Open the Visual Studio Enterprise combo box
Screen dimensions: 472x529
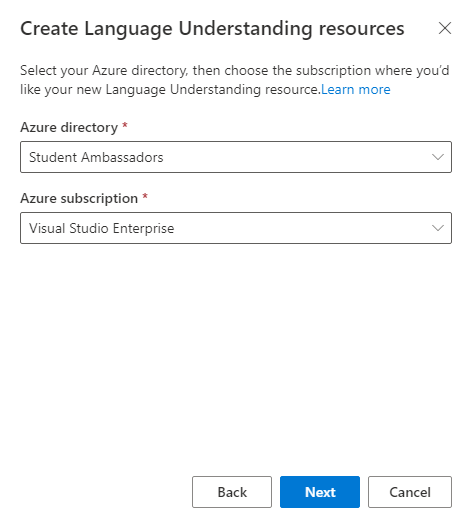point(236,228)
